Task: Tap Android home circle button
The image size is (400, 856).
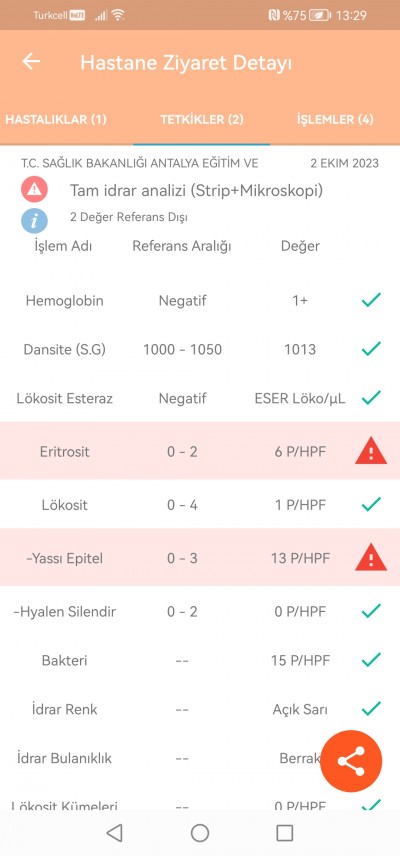Action: tap(200, 833)
